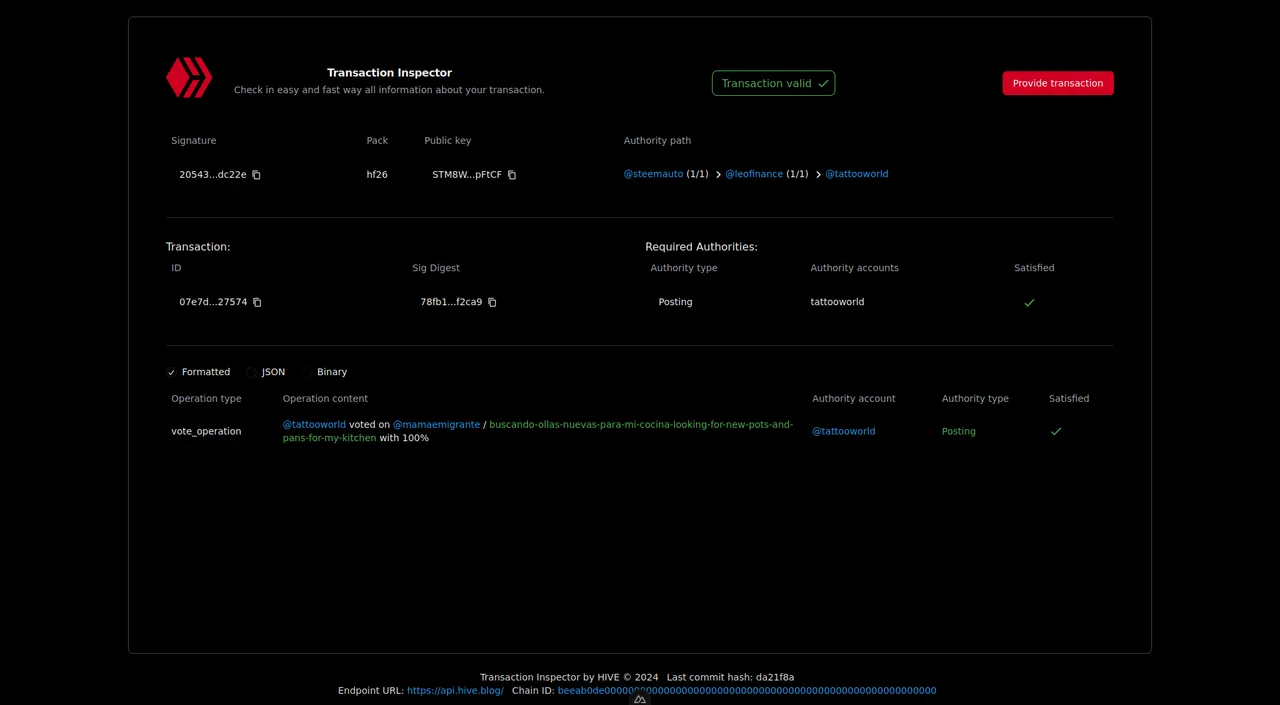This screenshot has width=1280, height=705.
Task: Switch to JSON view option
Action: click(x=265, y=372)
